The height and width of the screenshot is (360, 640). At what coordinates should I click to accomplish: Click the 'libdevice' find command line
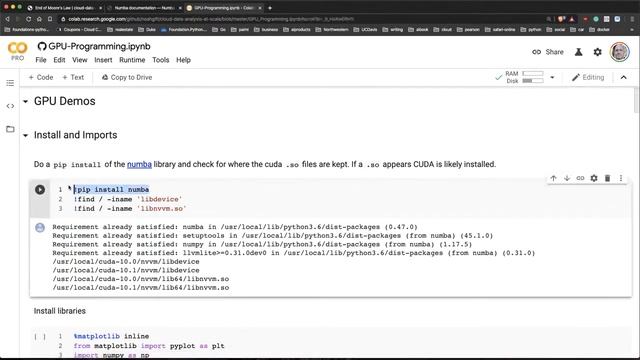click(128, 199)
